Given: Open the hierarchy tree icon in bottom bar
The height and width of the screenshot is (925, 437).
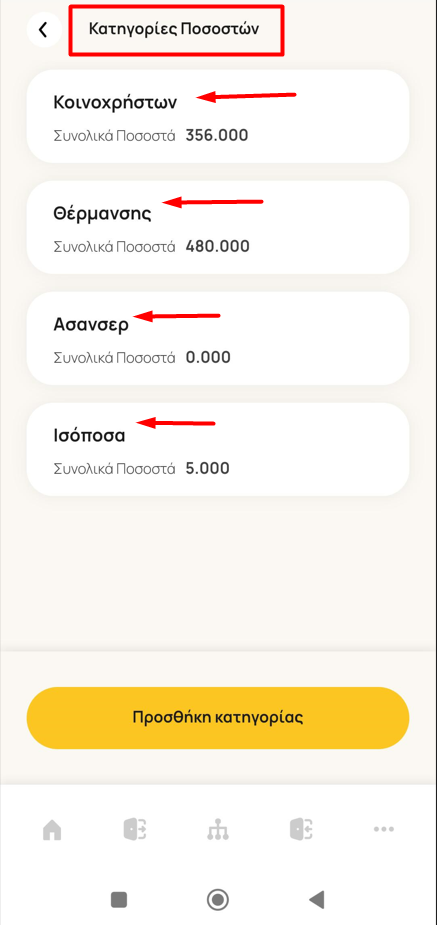Looking at the screenshot, I should pos(218,829).
